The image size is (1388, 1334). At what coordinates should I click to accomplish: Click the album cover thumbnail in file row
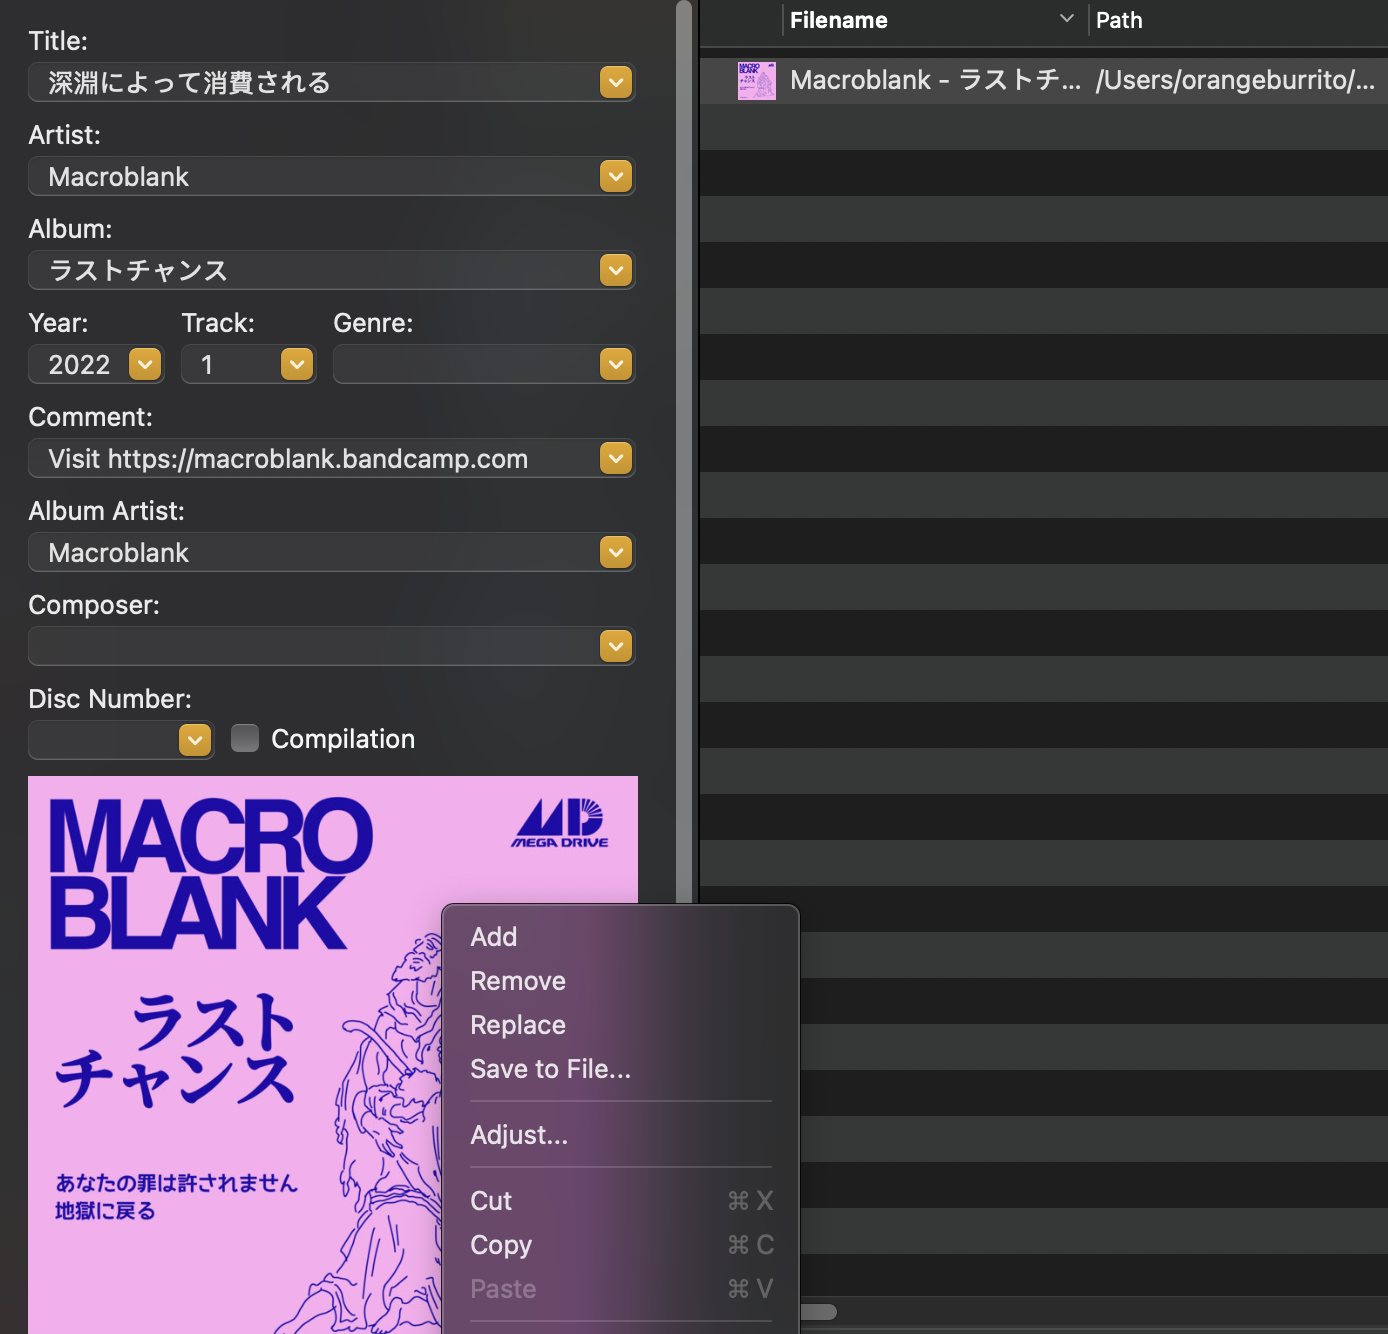pyautogui.click(x=756, y=80)
